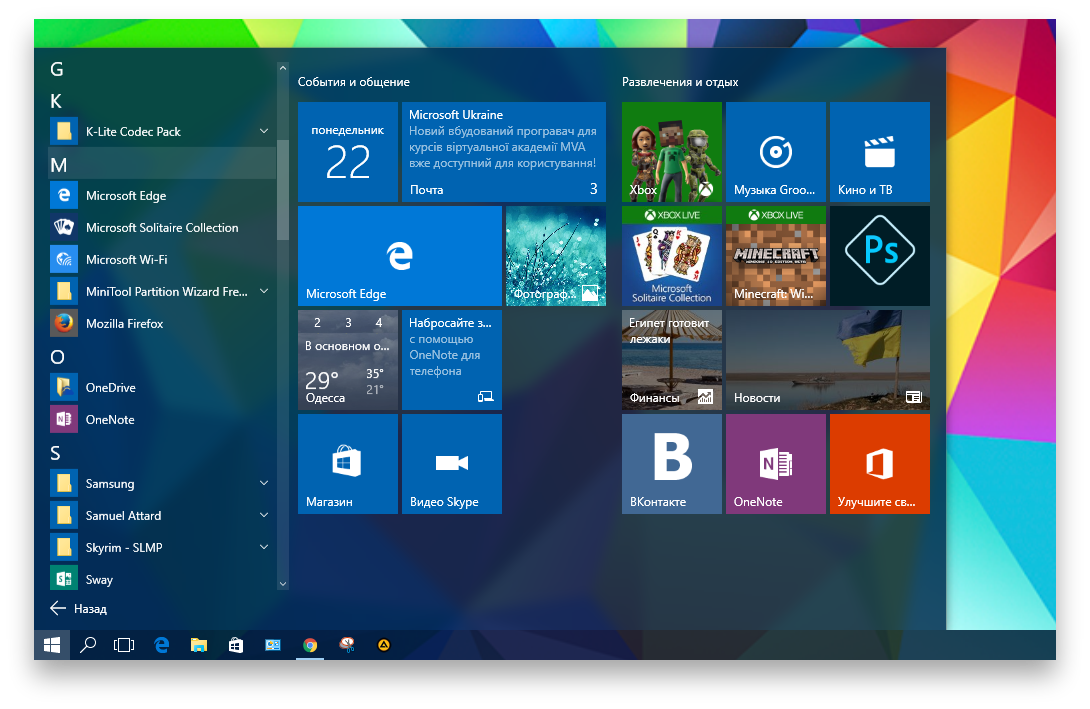Go back with the Назад button
This screenshot has width=1090, height=709.
(x=79, y=608)
